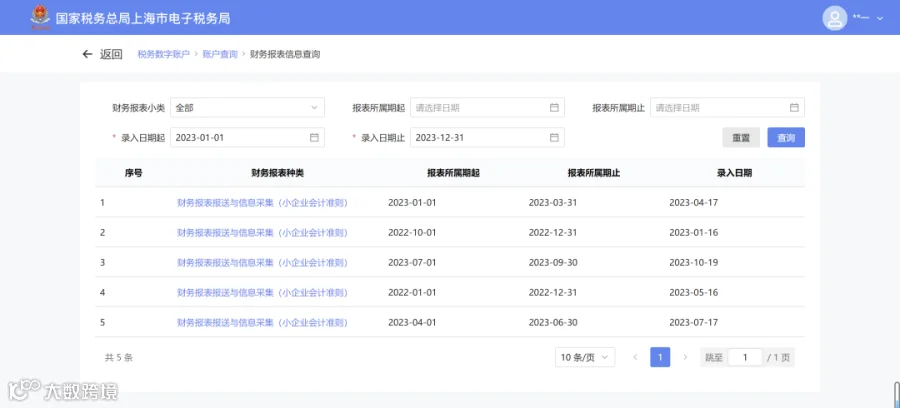Screen dimensions: 900x408
Task: Select the 2023-07-17 entry date cell
Action: [693, 322]
